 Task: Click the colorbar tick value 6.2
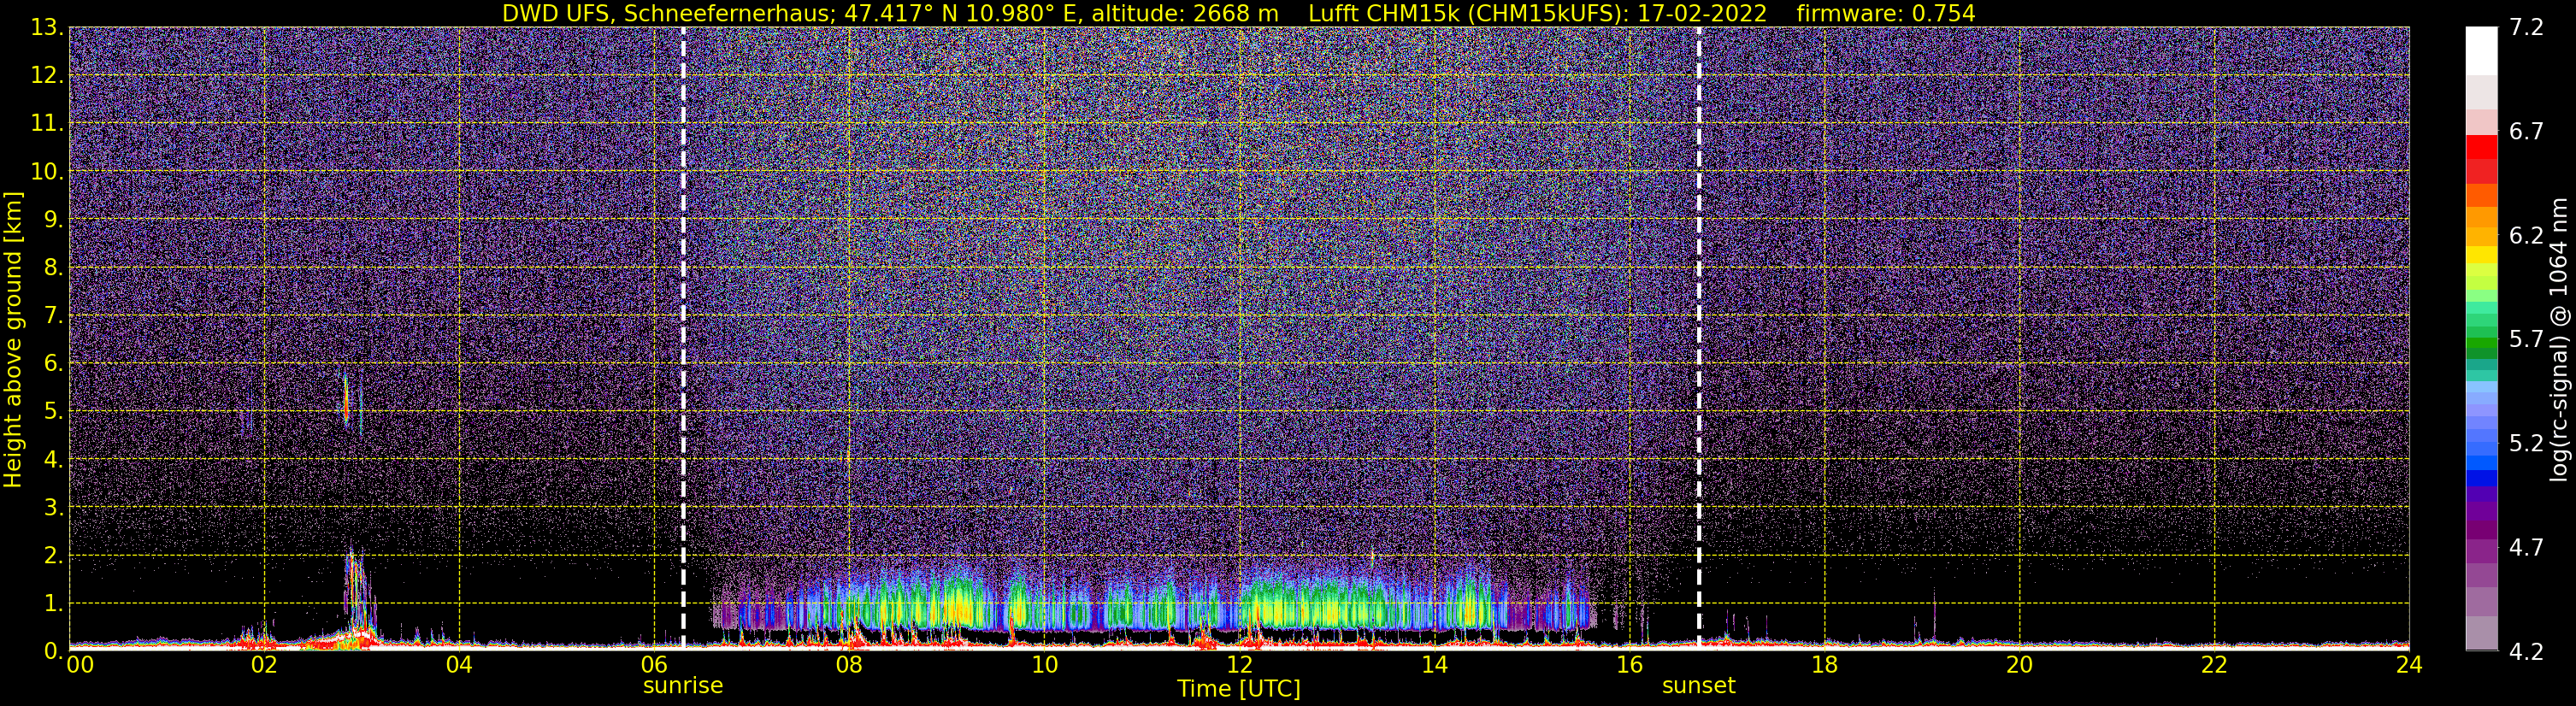click(x=2526, y=236)
